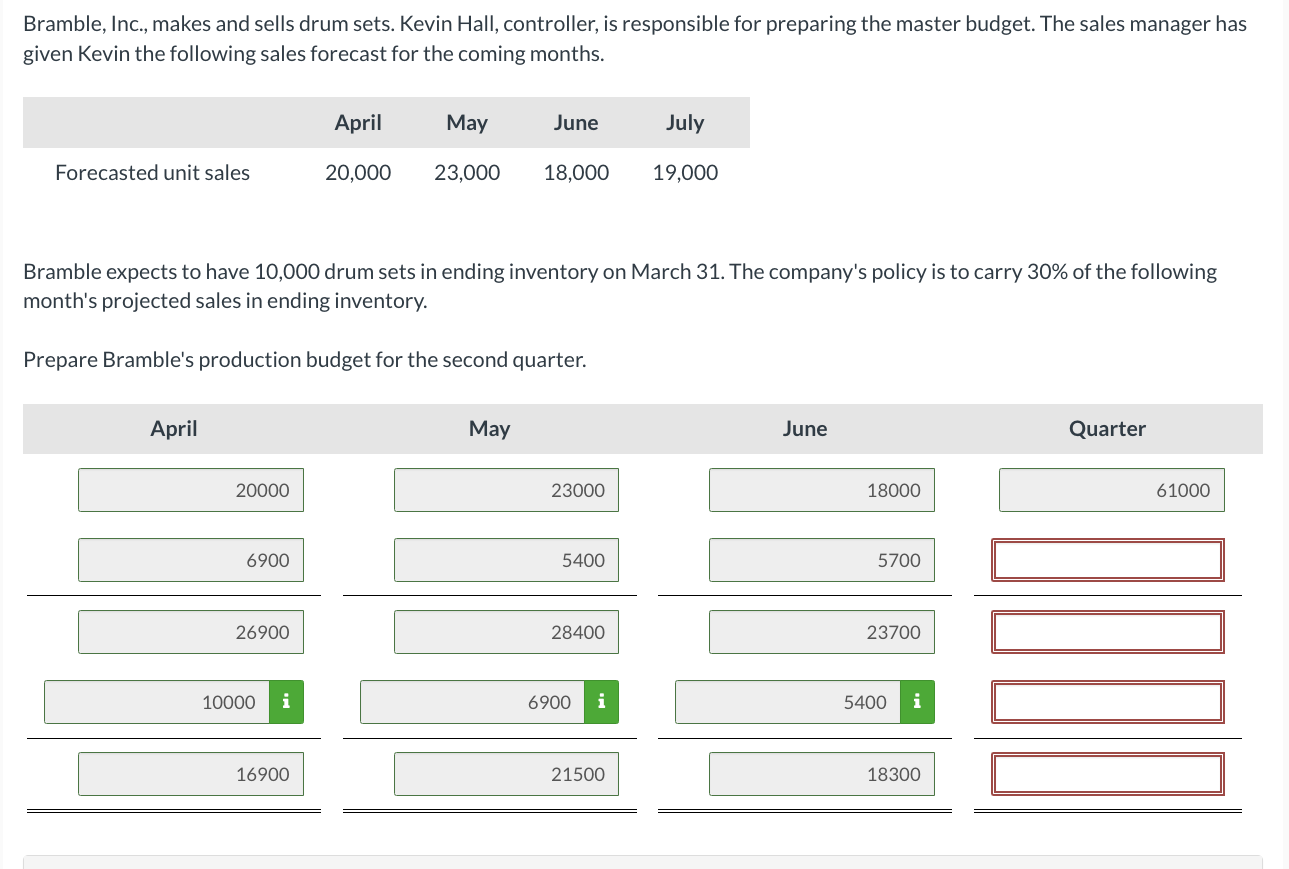Select the April 16900 production field
This screenshot has height=869, width=1289.
tap(191, 774)
